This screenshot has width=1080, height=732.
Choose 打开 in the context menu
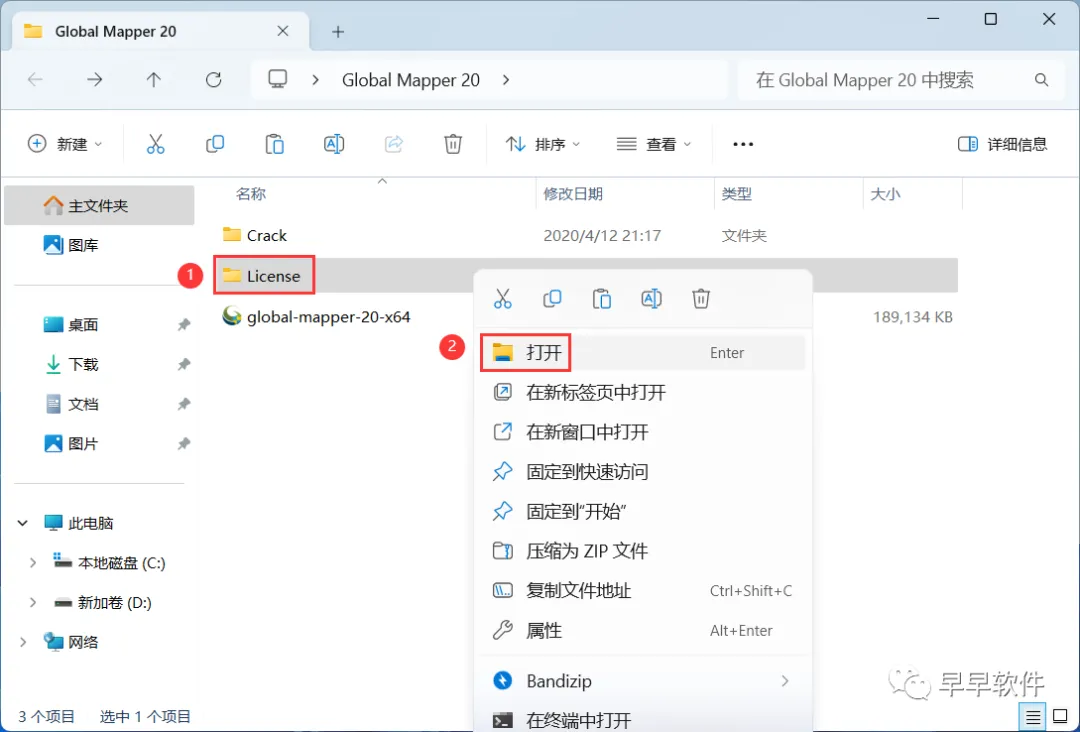[643, 353]
